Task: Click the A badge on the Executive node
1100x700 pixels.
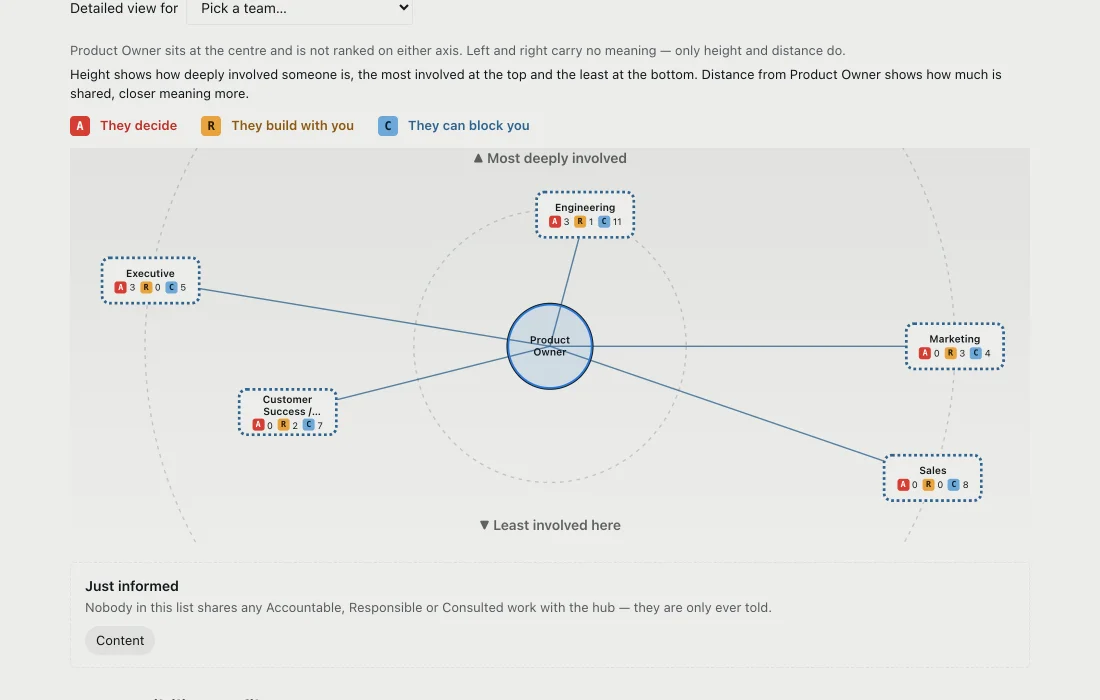Action: point(121,288)
